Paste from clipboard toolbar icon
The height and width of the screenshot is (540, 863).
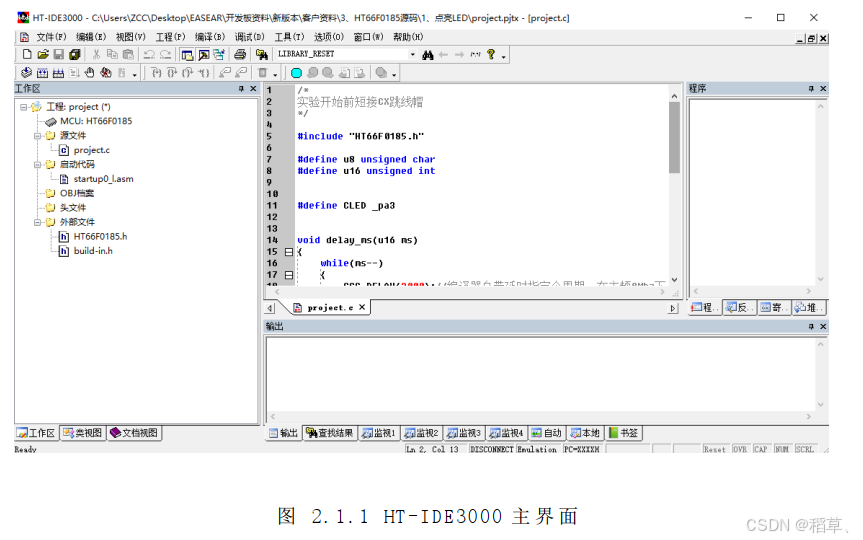click(x=128, y=54)
